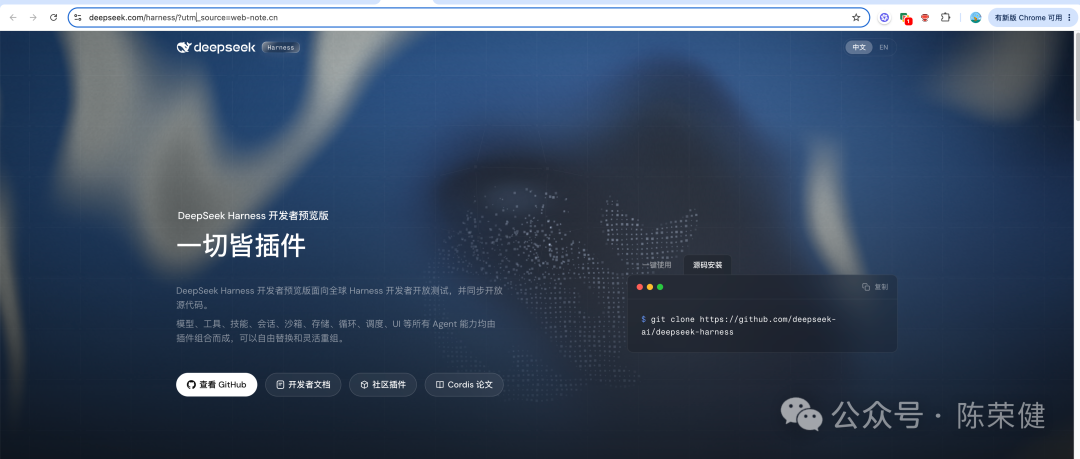
Task: Open Cordis 论文 button
Action: (464, 385)
